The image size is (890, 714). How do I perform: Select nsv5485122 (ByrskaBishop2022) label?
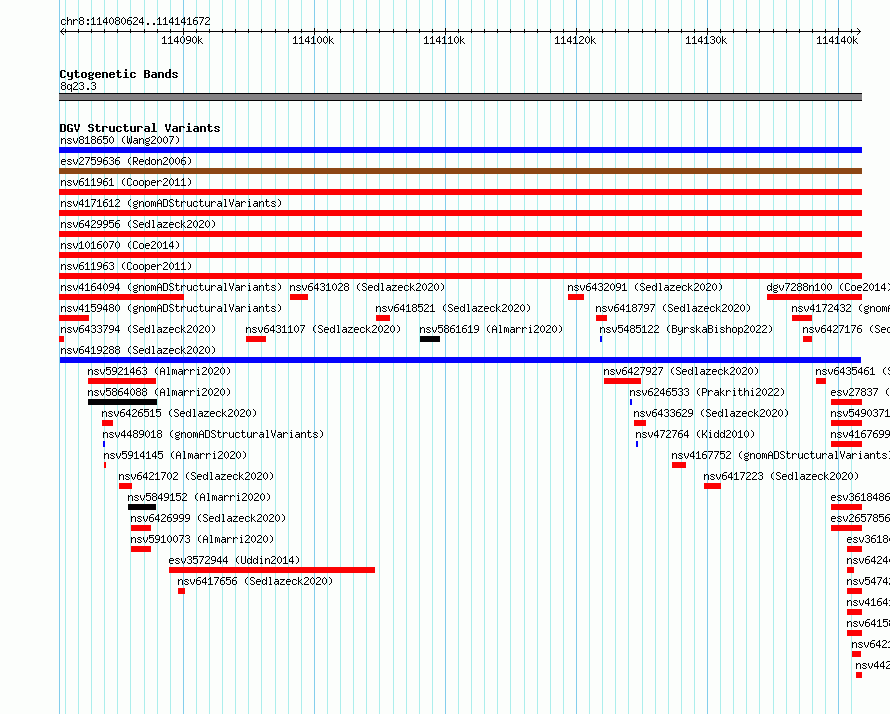686,329
